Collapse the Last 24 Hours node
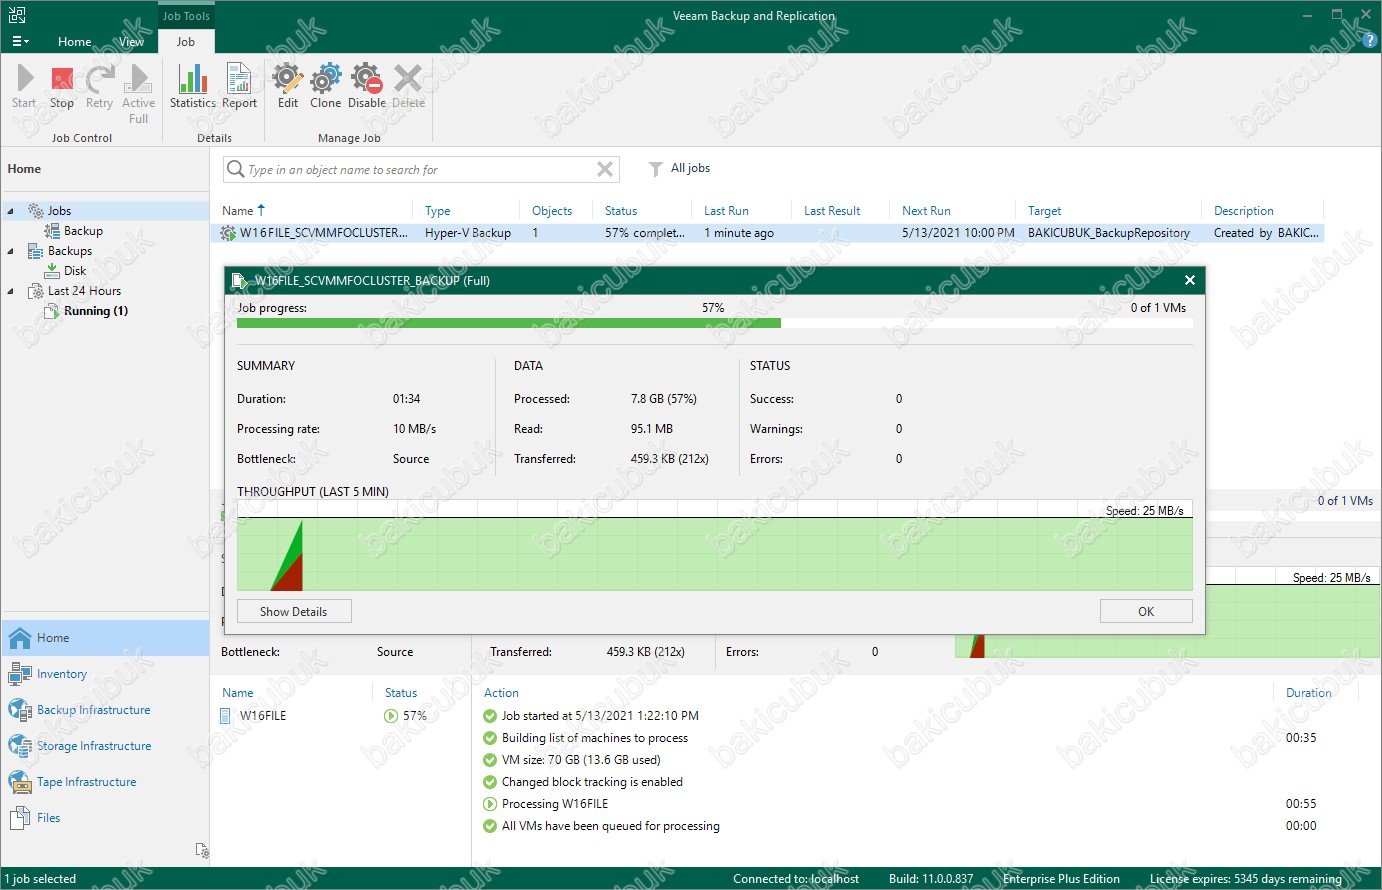 click(x=11, y=291)
